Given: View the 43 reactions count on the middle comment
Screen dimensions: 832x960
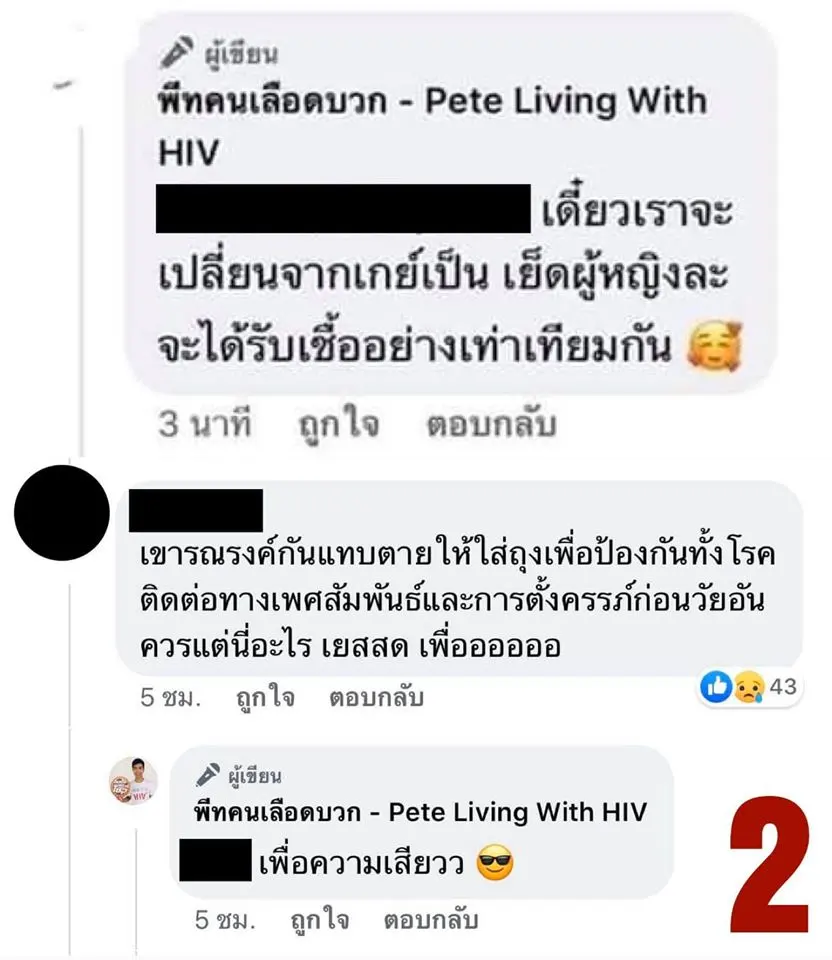Looking at the screenshot, I should [783, 686].
